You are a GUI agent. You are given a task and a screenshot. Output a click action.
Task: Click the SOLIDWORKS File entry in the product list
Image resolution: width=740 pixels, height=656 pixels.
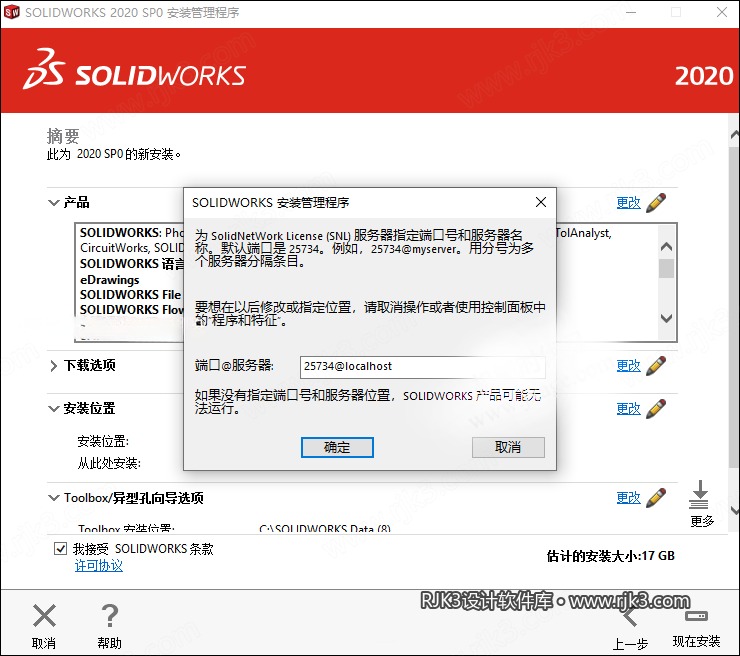(130, 295)
